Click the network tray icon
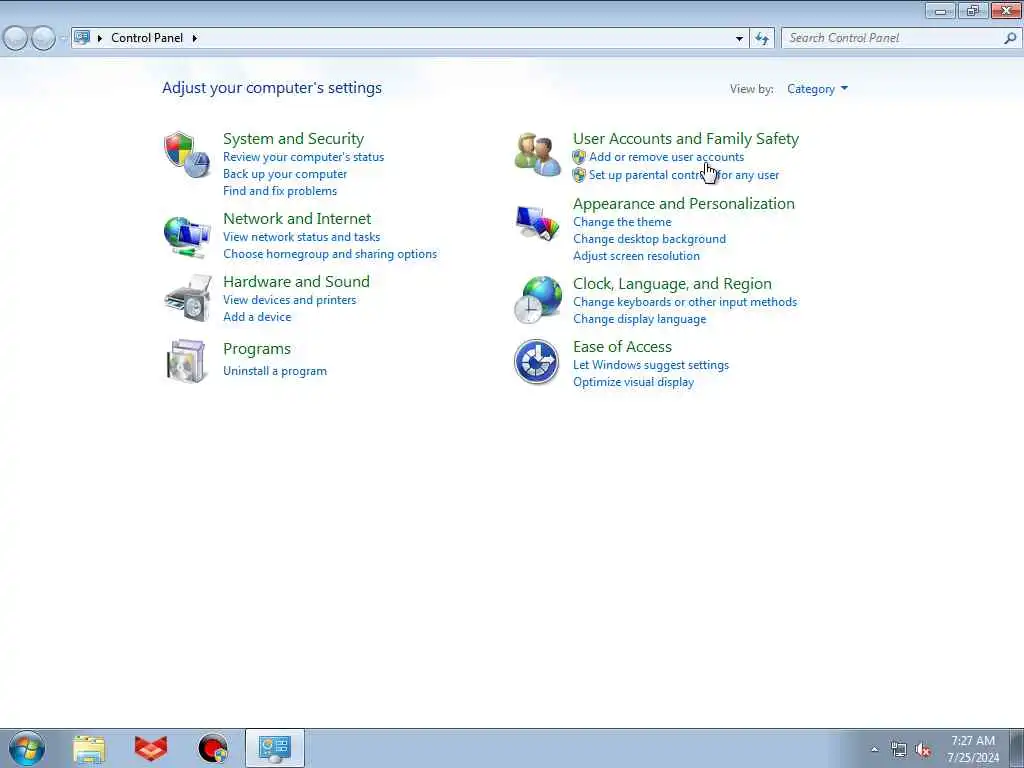Image resolution: width=1024 pixels, height=768 pixels. click(x=899, y=750)
